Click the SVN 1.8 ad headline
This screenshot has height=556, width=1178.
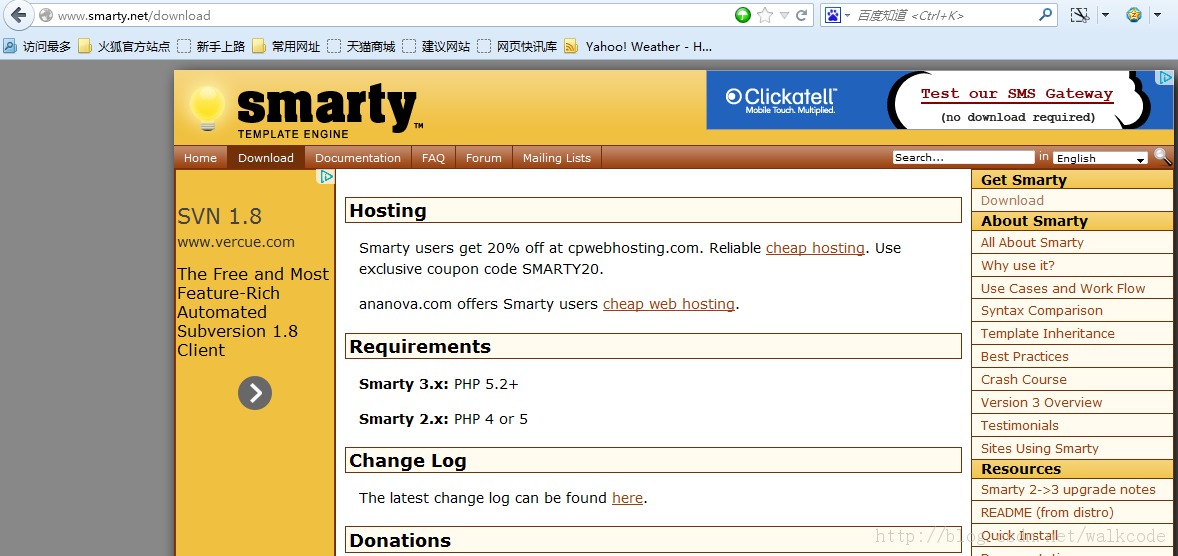pos(219,216)
